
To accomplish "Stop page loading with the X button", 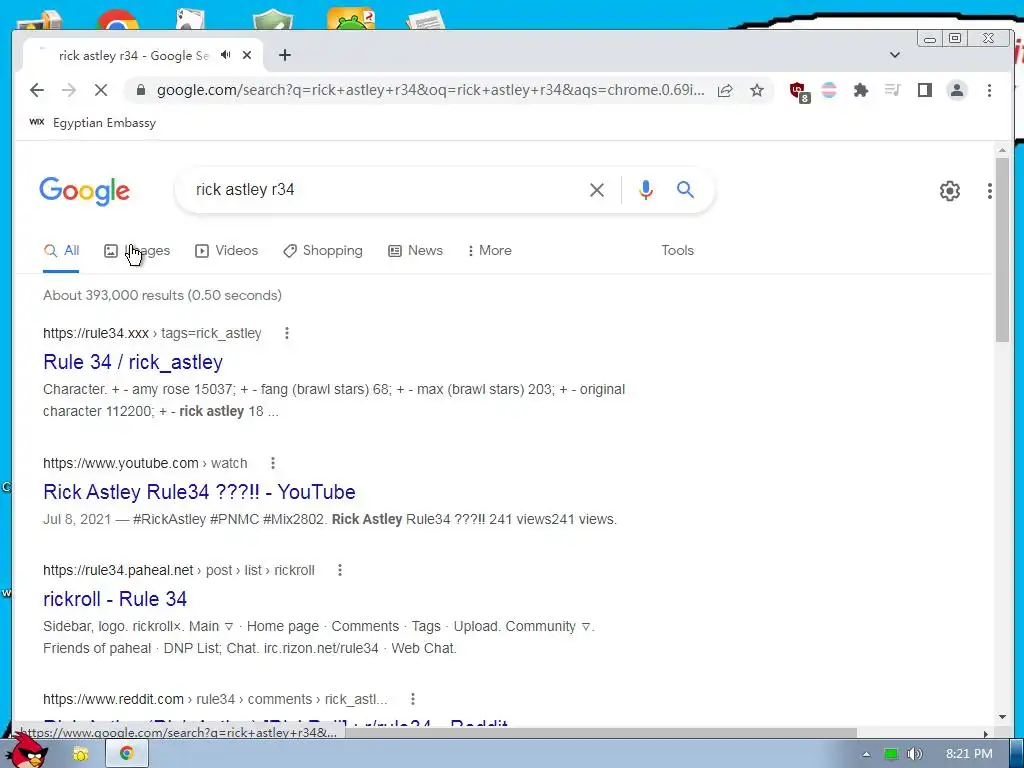I will coord(101,90).
